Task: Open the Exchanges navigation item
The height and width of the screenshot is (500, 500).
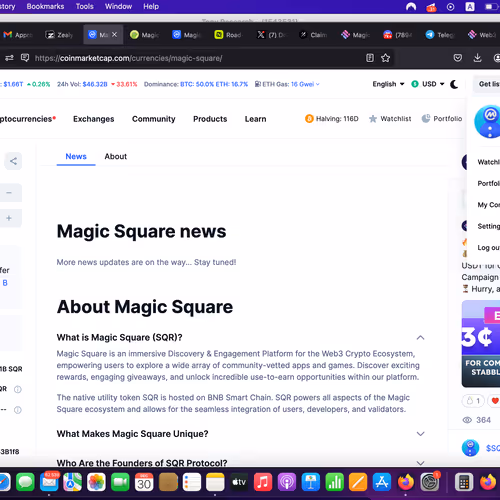Action: (x=94, y=119)
